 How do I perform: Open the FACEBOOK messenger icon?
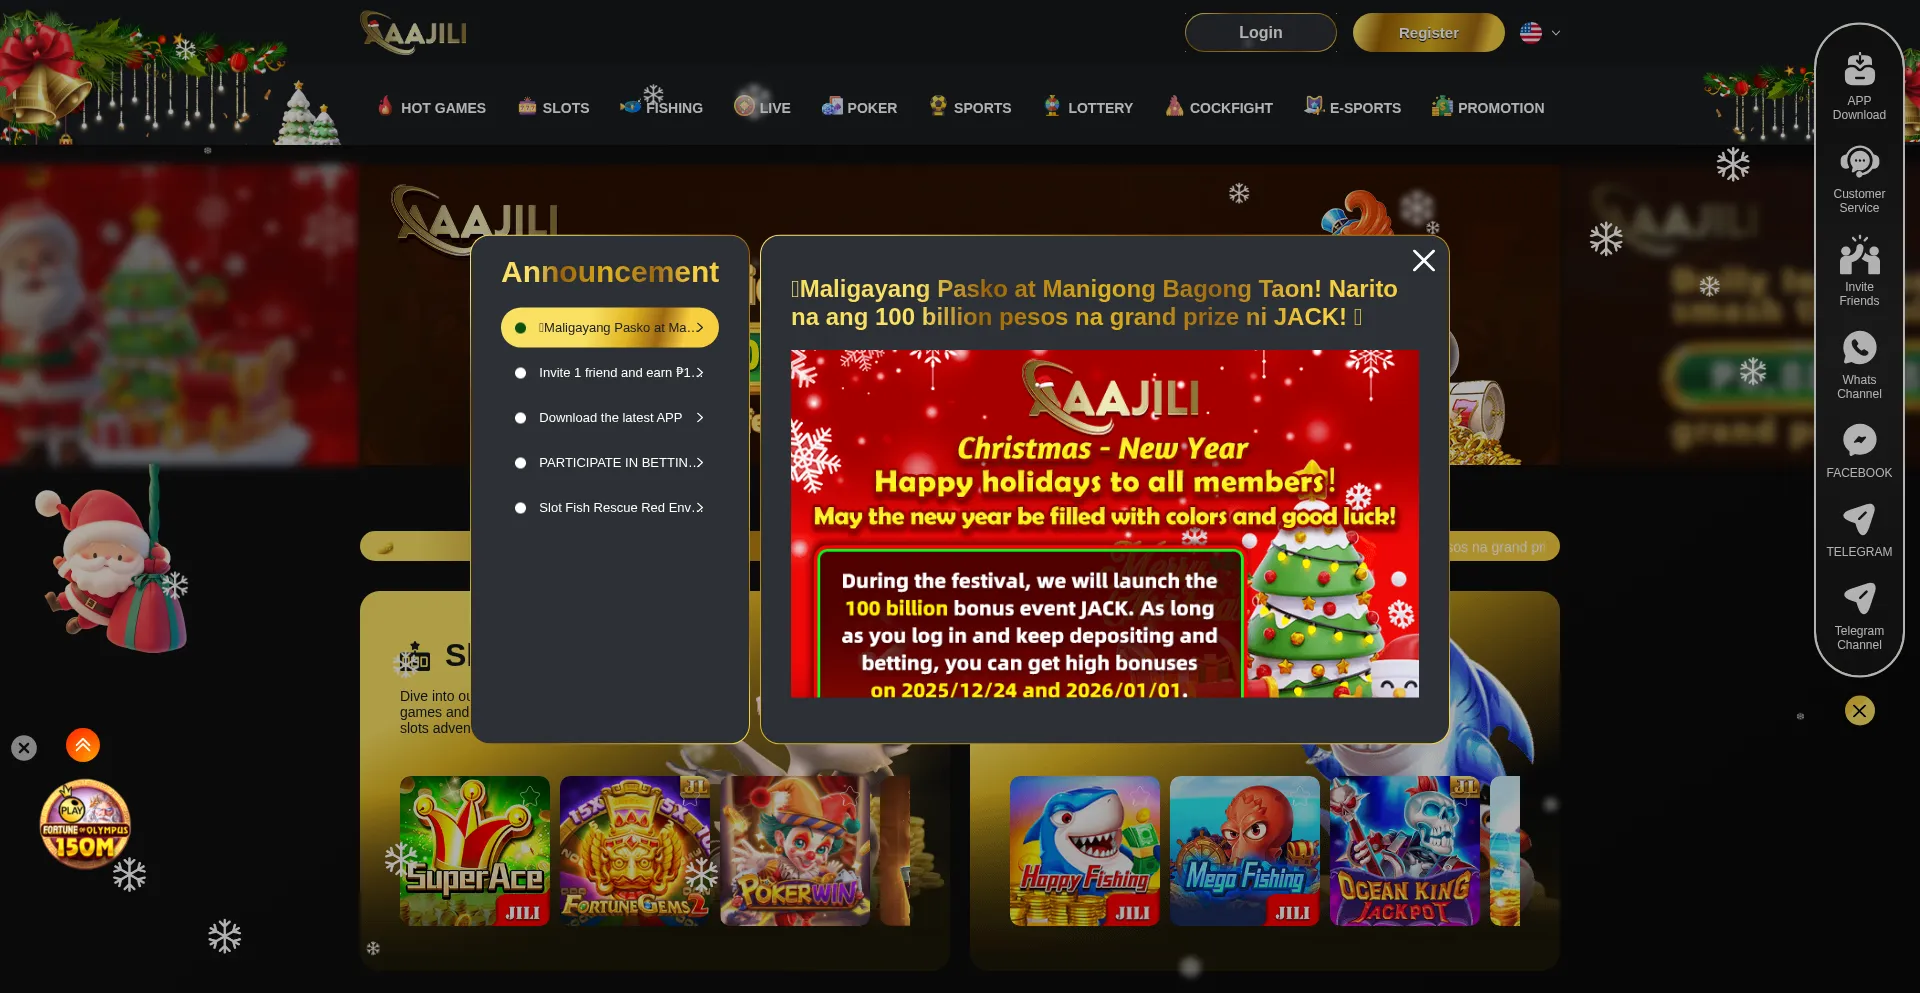pos(1859,440)
